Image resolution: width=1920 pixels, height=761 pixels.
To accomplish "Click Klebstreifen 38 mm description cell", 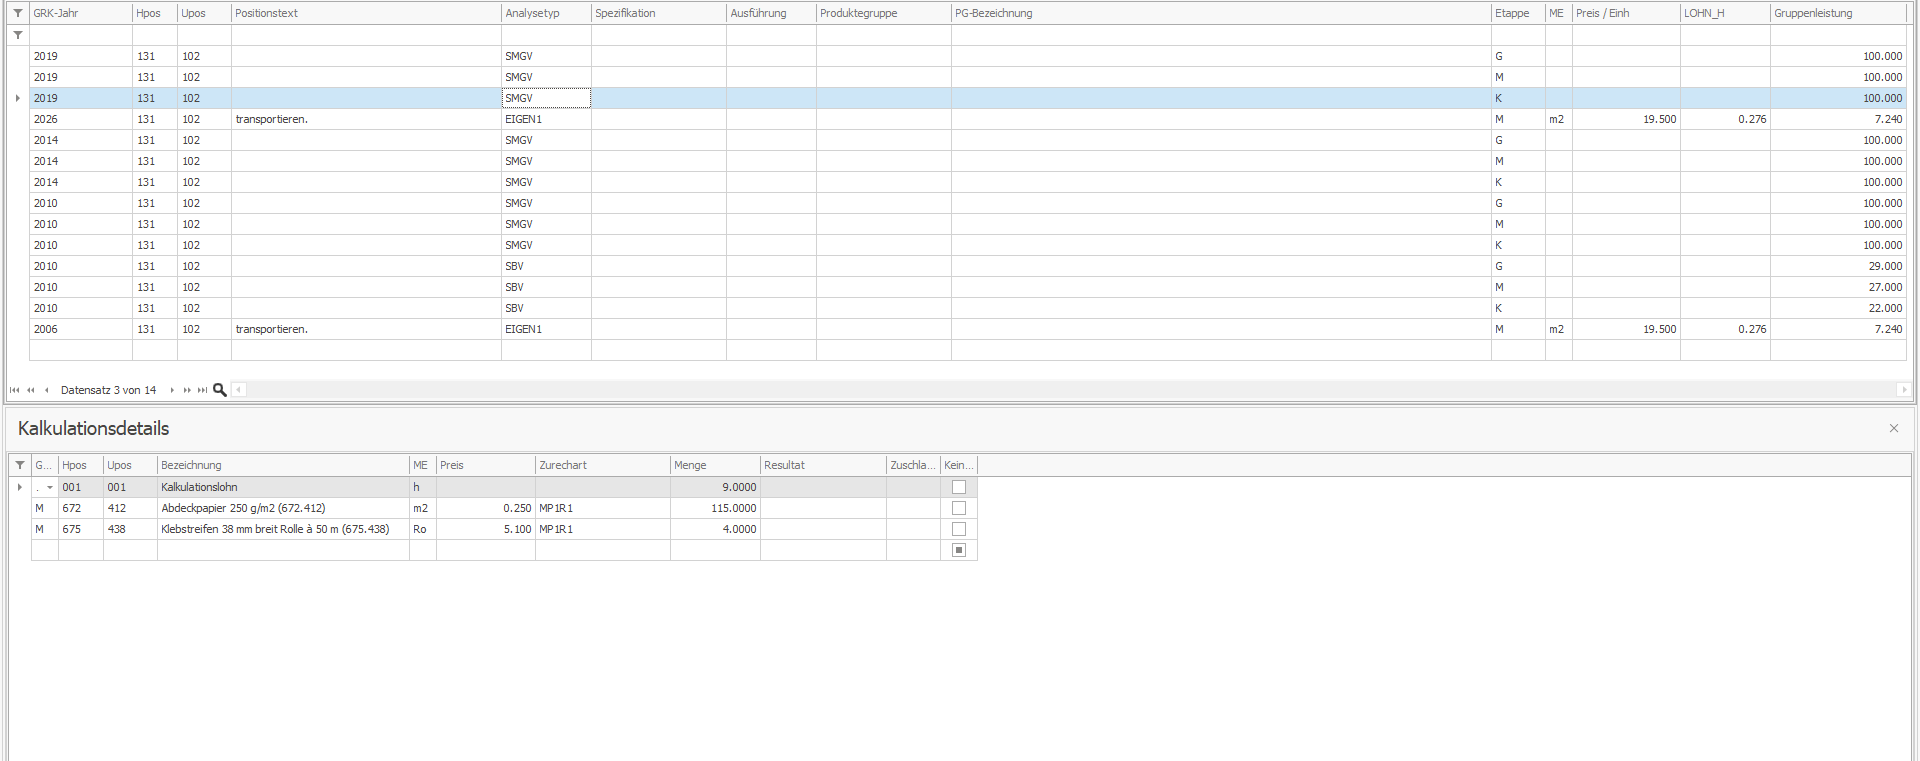I will [x=283, y=529].
